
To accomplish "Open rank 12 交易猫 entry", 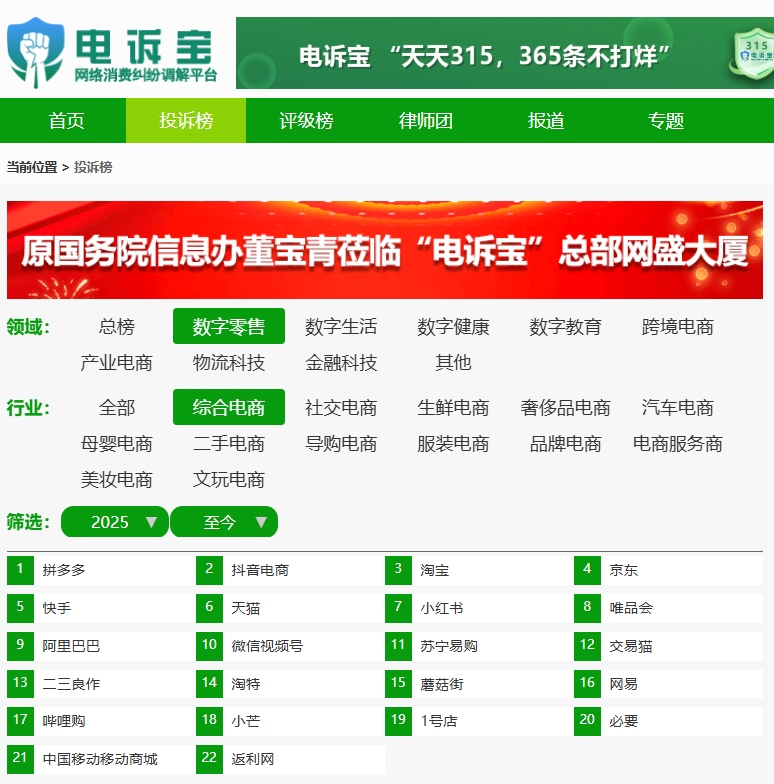I will 668,646.
